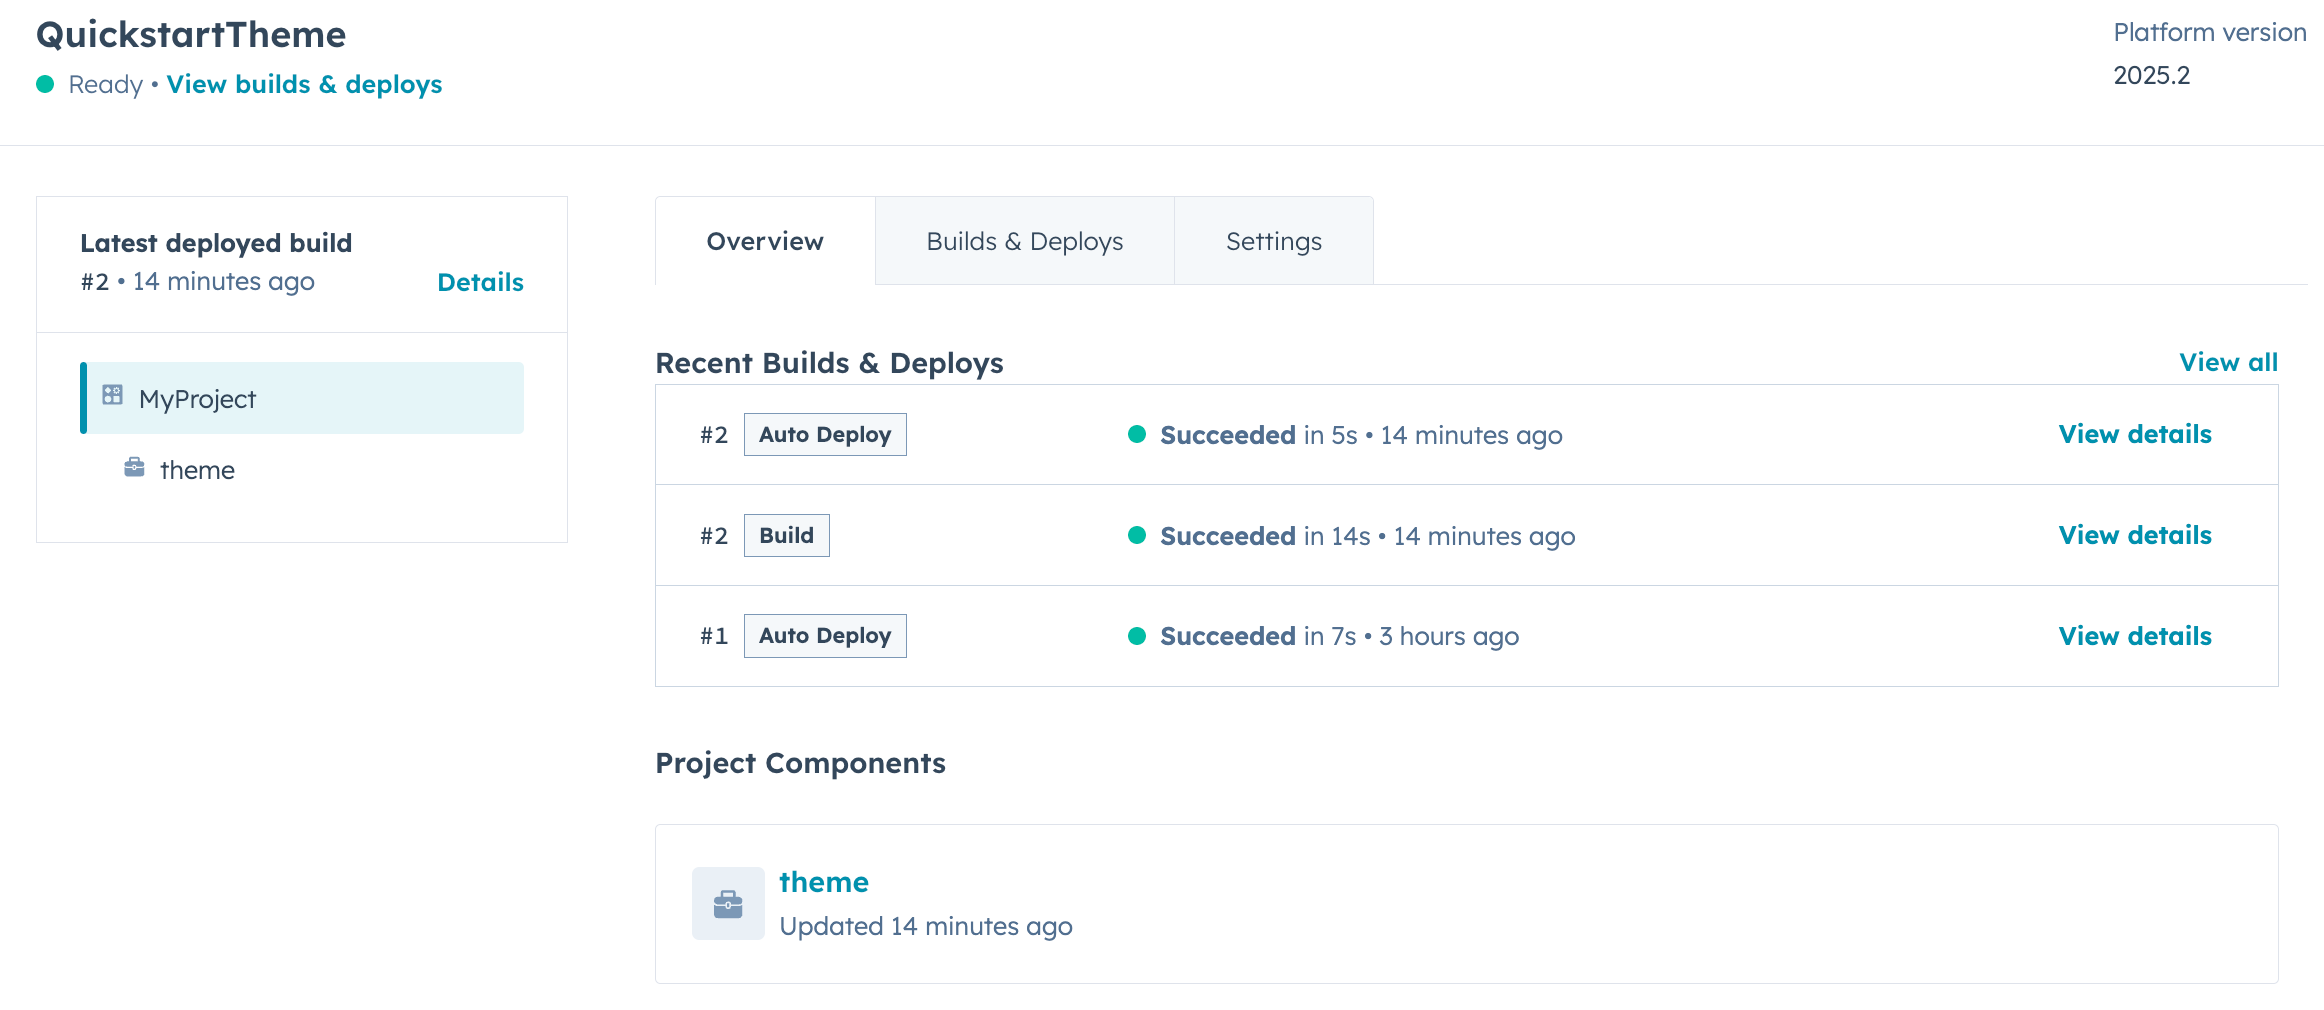View details for #1 Auto Deploy
The image size is (2324, 1010).
tap(2134, 636)
